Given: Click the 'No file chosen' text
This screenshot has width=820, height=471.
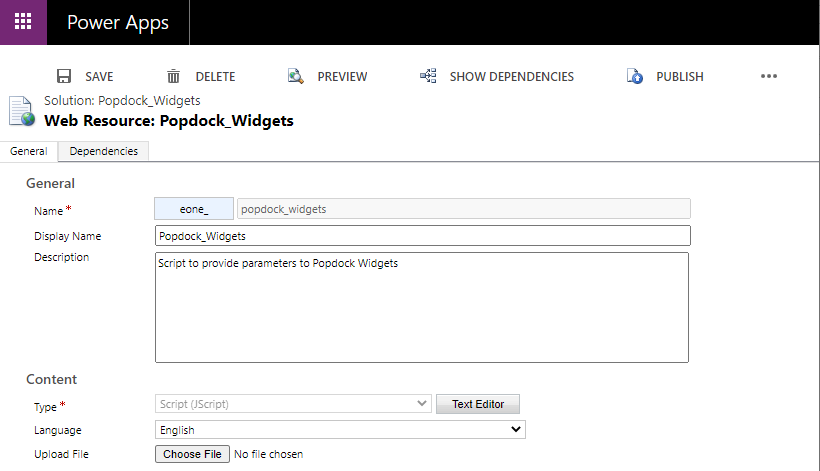Looking at the screenshot, I should click(268, 454).
